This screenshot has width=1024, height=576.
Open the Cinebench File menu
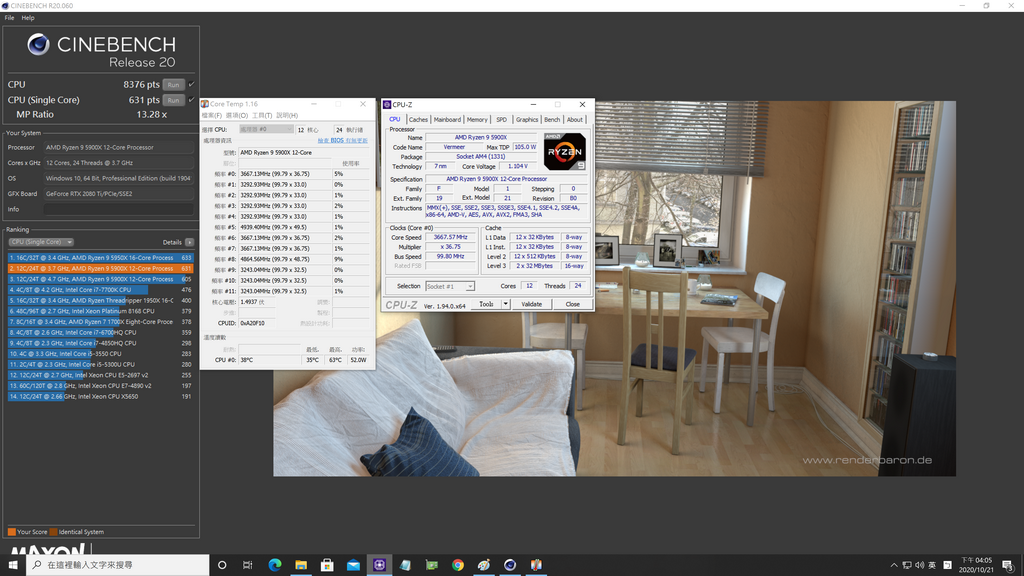coord(9,18)
